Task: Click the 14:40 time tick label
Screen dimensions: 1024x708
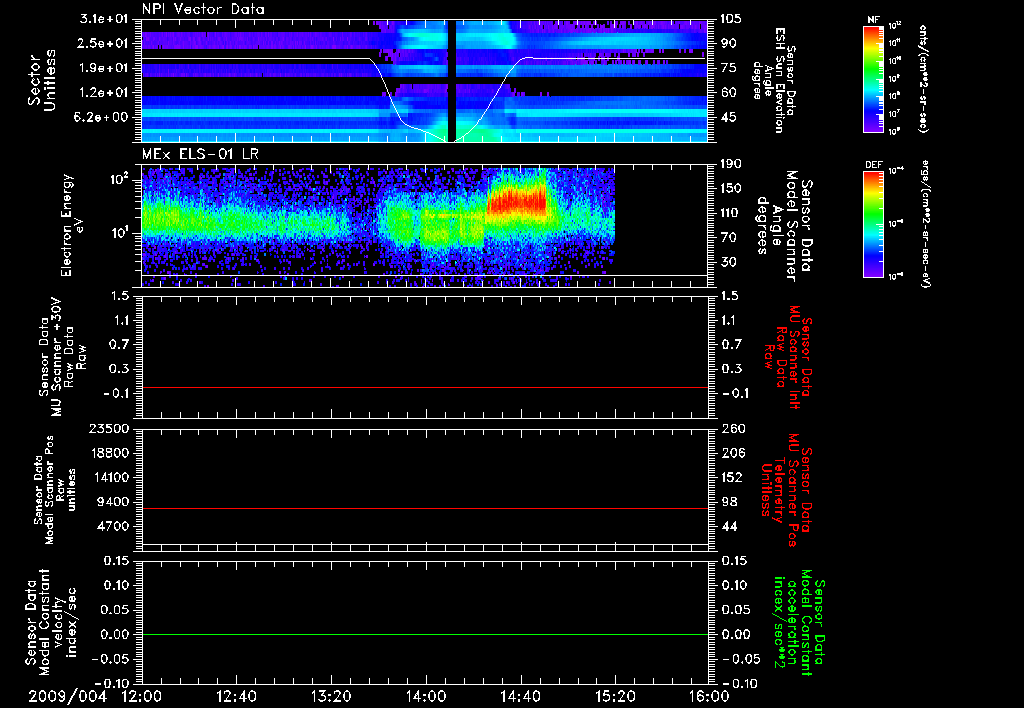Action: (520, 697)
